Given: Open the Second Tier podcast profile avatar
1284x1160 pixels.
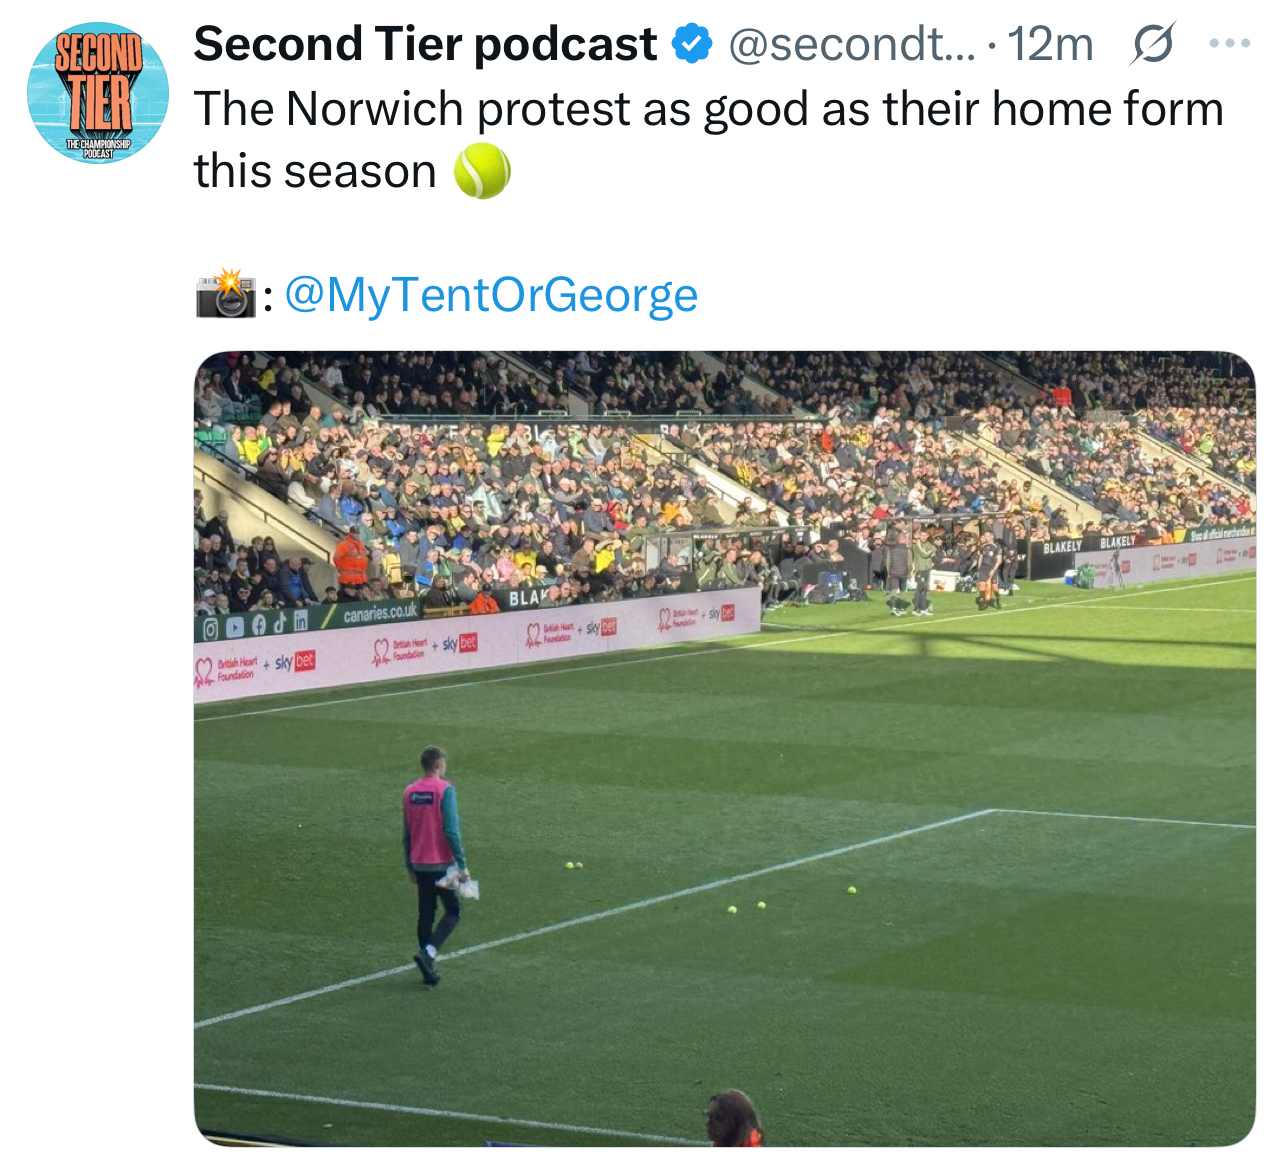Looking at the screenshot, I should click(x=98, y=92).
